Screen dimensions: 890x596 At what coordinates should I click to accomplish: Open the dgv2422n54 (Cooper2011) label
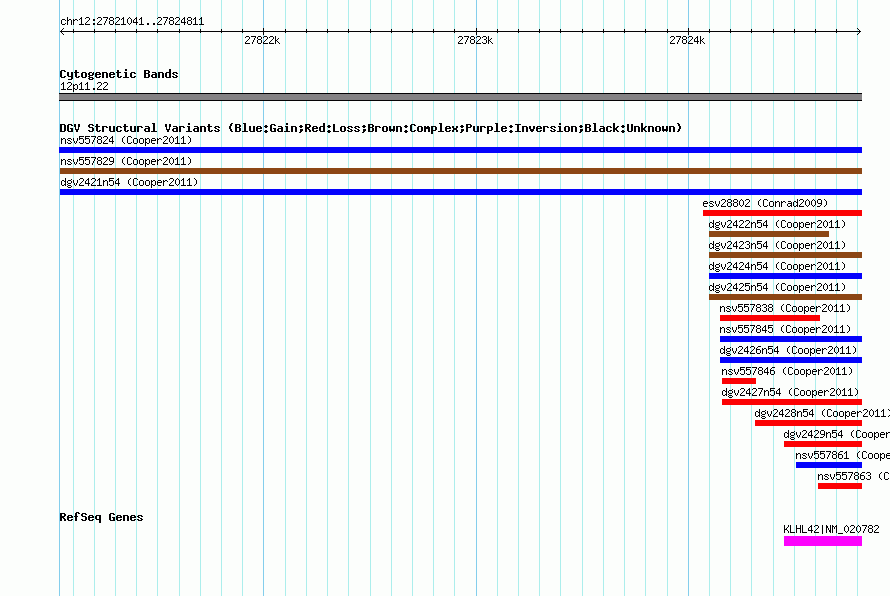[x=777, y=224]
